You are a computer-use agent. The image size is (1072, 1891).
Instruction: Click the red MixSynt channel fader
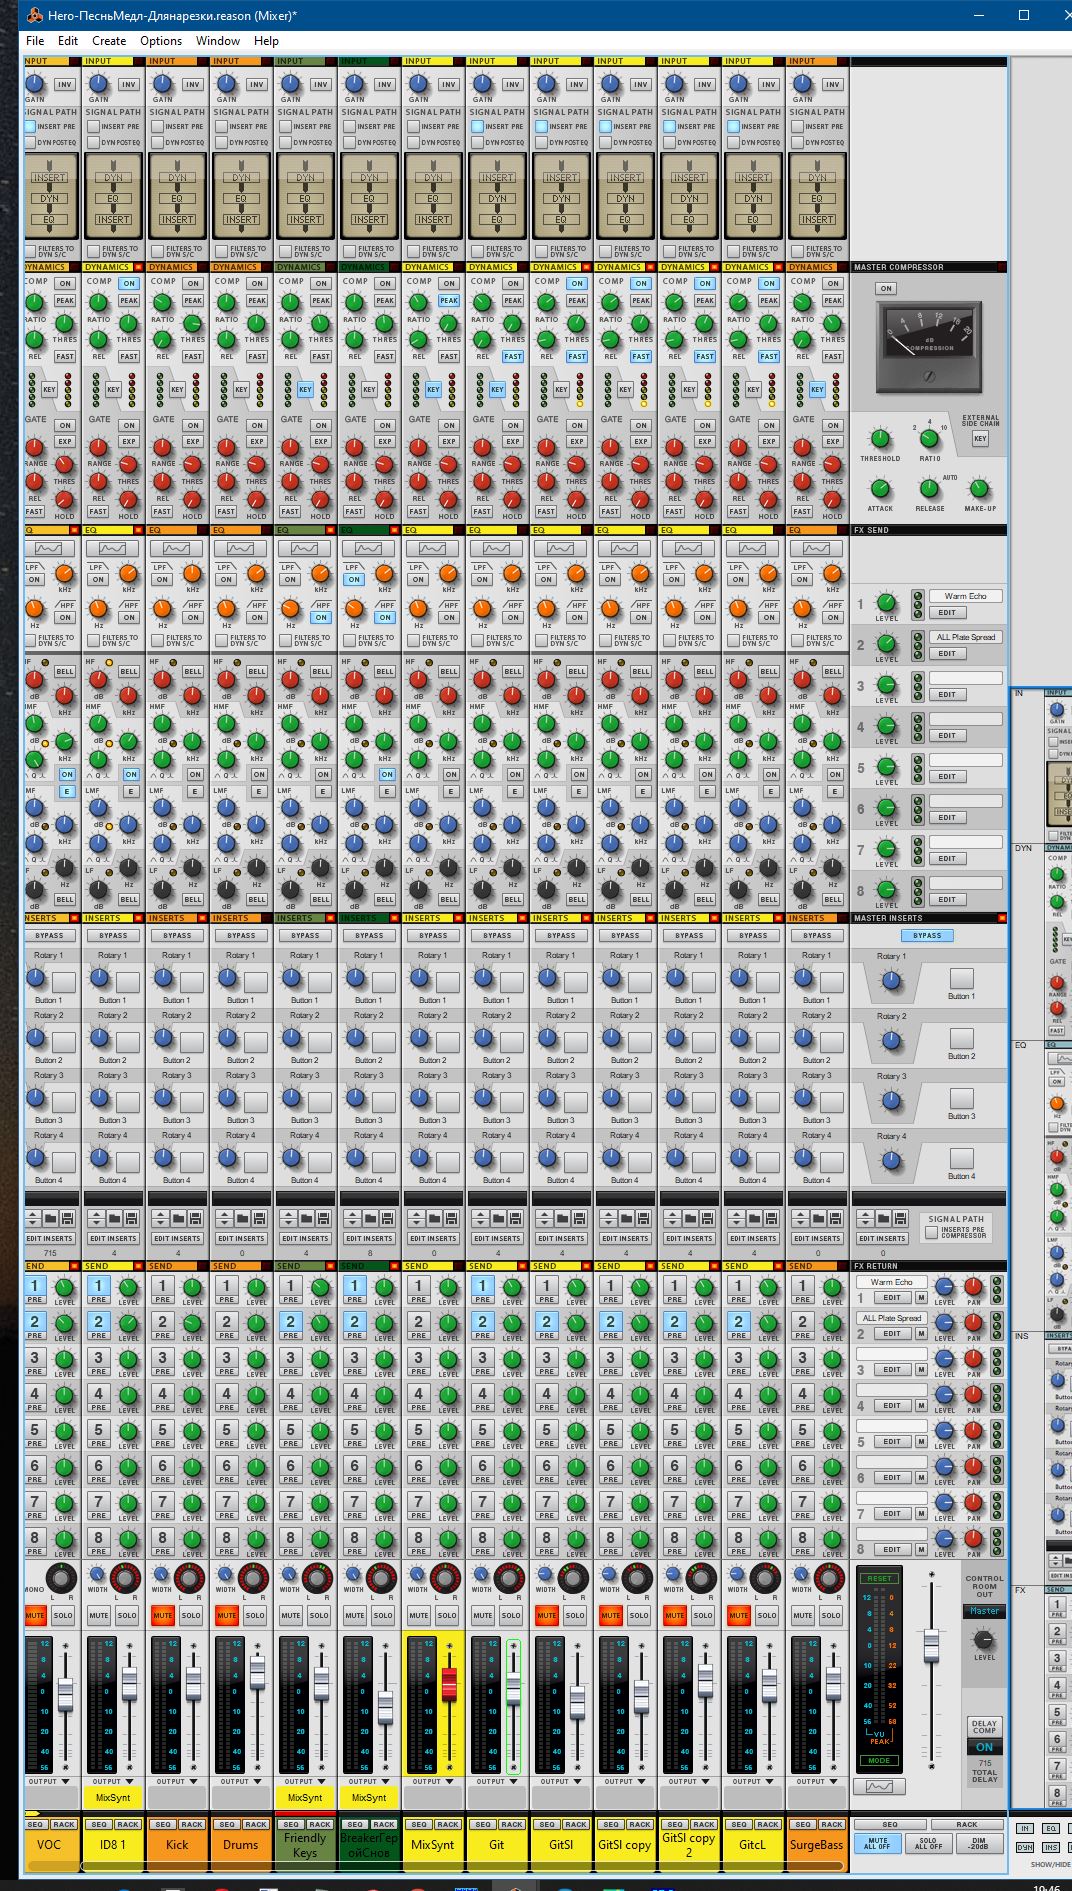449,1685
